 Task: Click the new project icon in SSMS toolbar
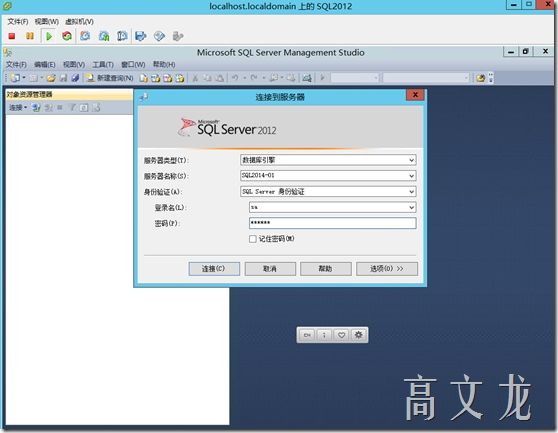pos(15,78)
